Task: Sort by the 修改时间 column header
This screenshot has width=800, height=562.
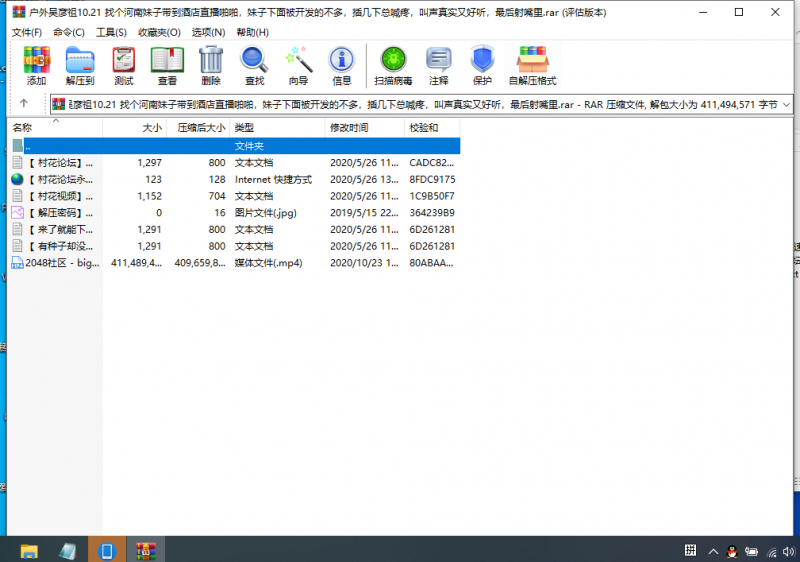Action: (x=349, y=128)
